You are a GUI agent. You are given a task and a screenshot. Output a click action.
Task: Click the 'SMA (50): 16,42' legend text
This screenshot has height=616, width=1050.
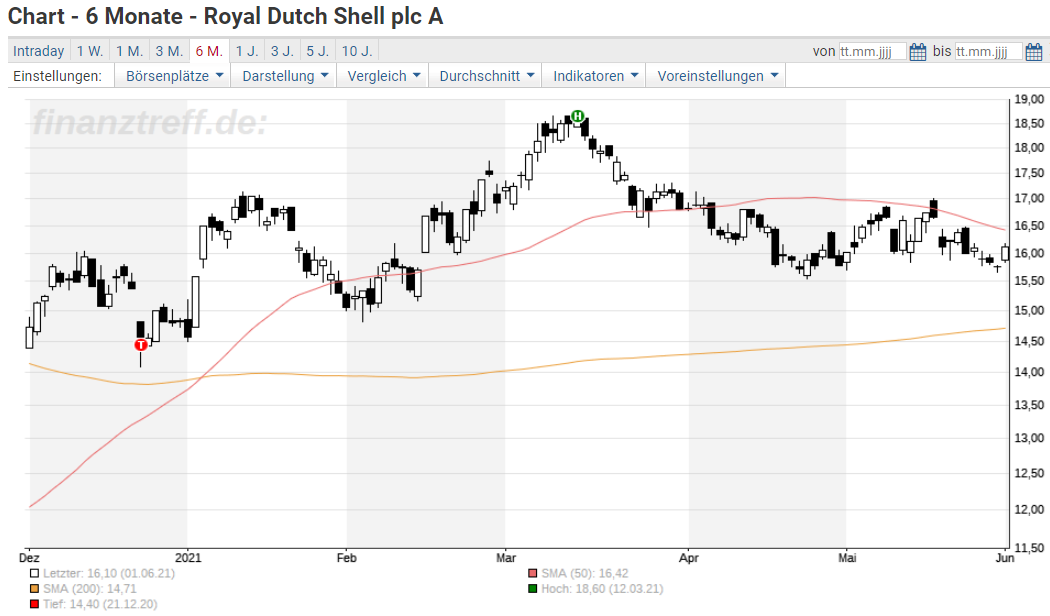pyautogui.click(x=585, y=573)
